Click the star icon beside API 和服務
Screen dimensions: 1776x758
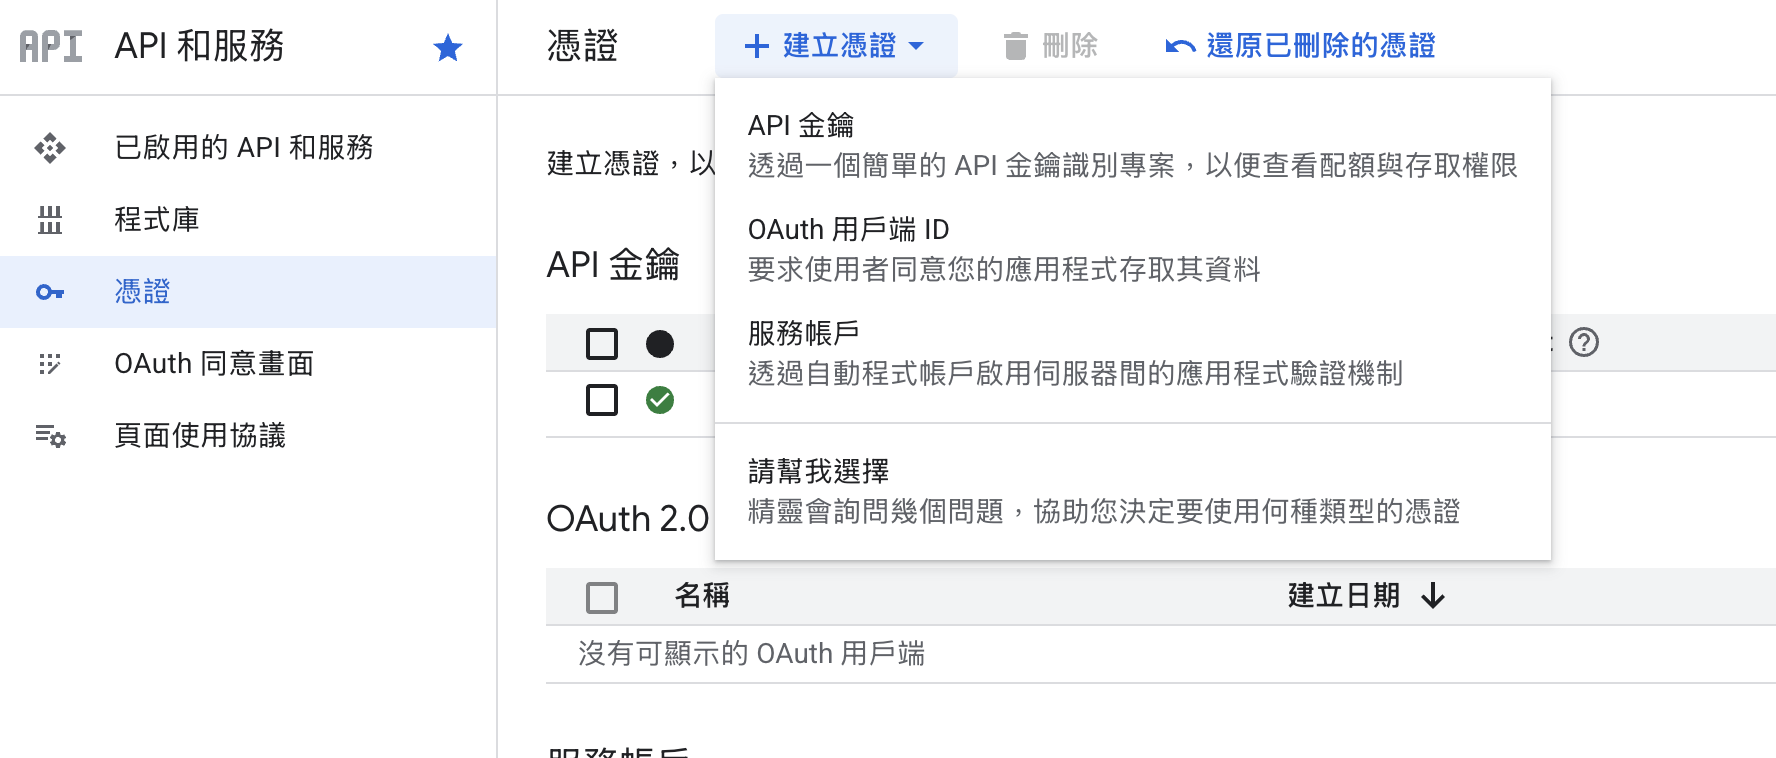[447, 47]
